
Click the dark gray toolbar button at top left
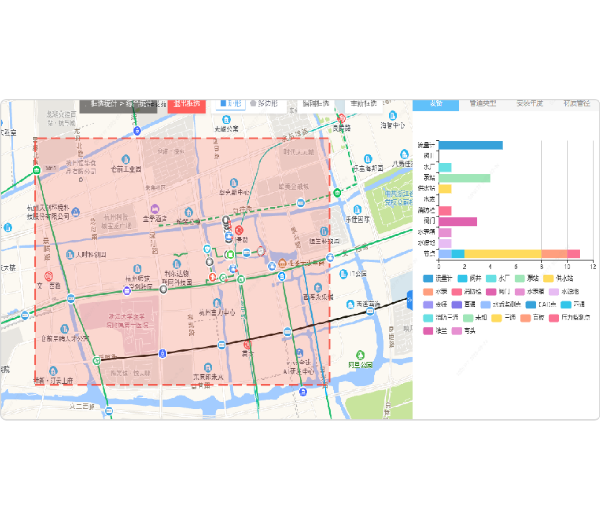pos(118,104)
